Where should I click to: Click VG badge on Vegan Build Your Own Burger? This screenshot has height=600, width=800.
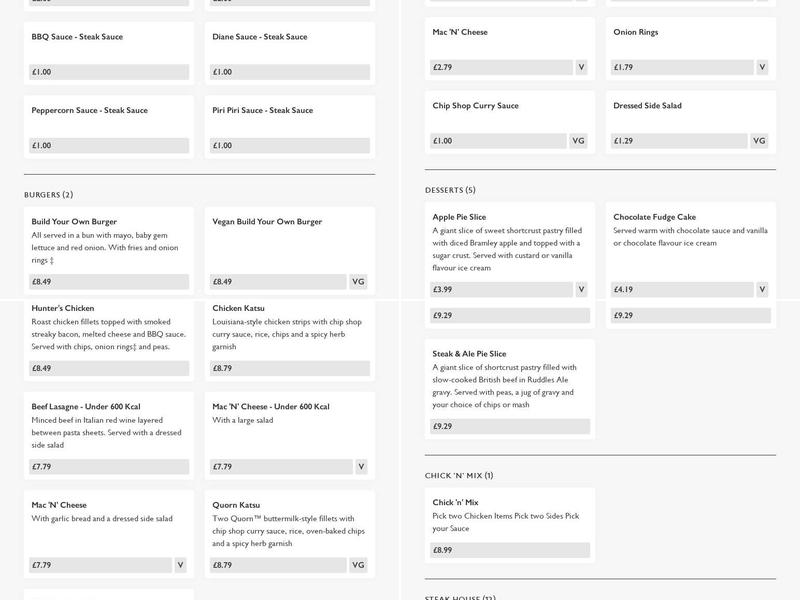(x=358, y=282)
